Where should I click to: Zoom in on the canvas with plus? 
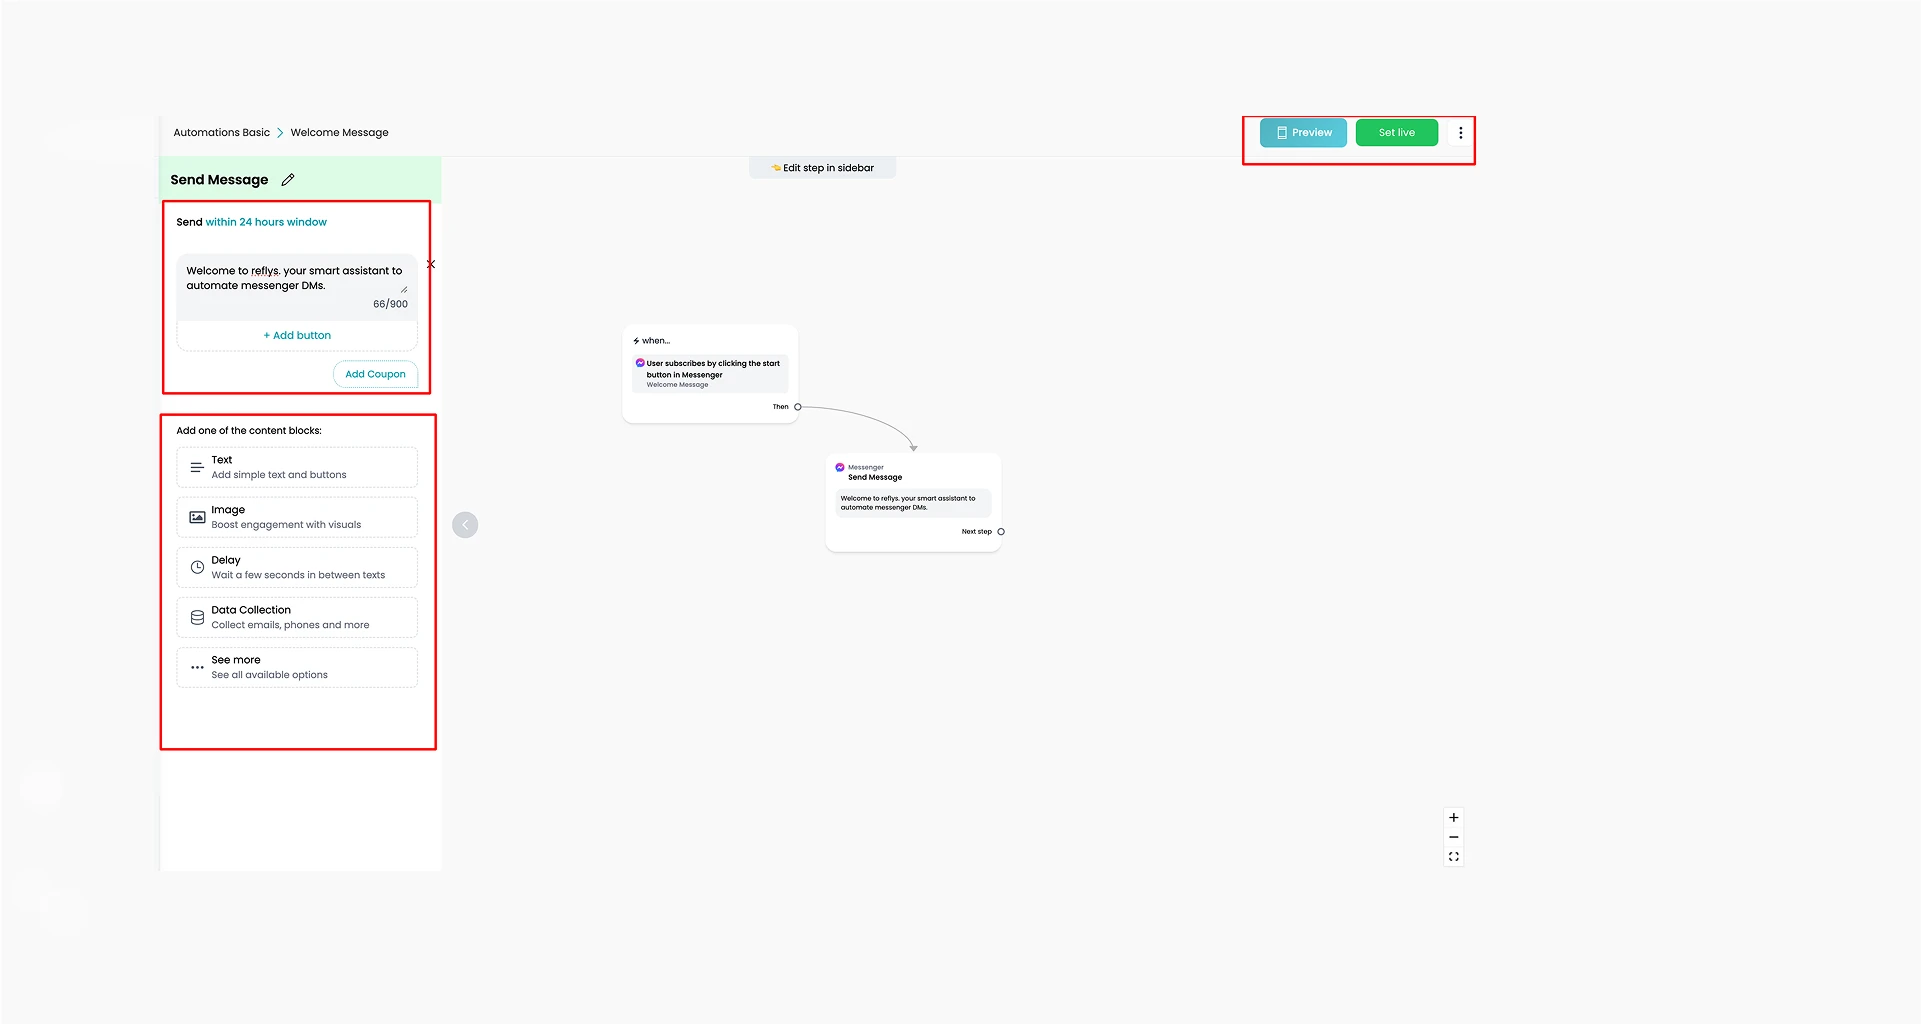tap(1454, 818)
